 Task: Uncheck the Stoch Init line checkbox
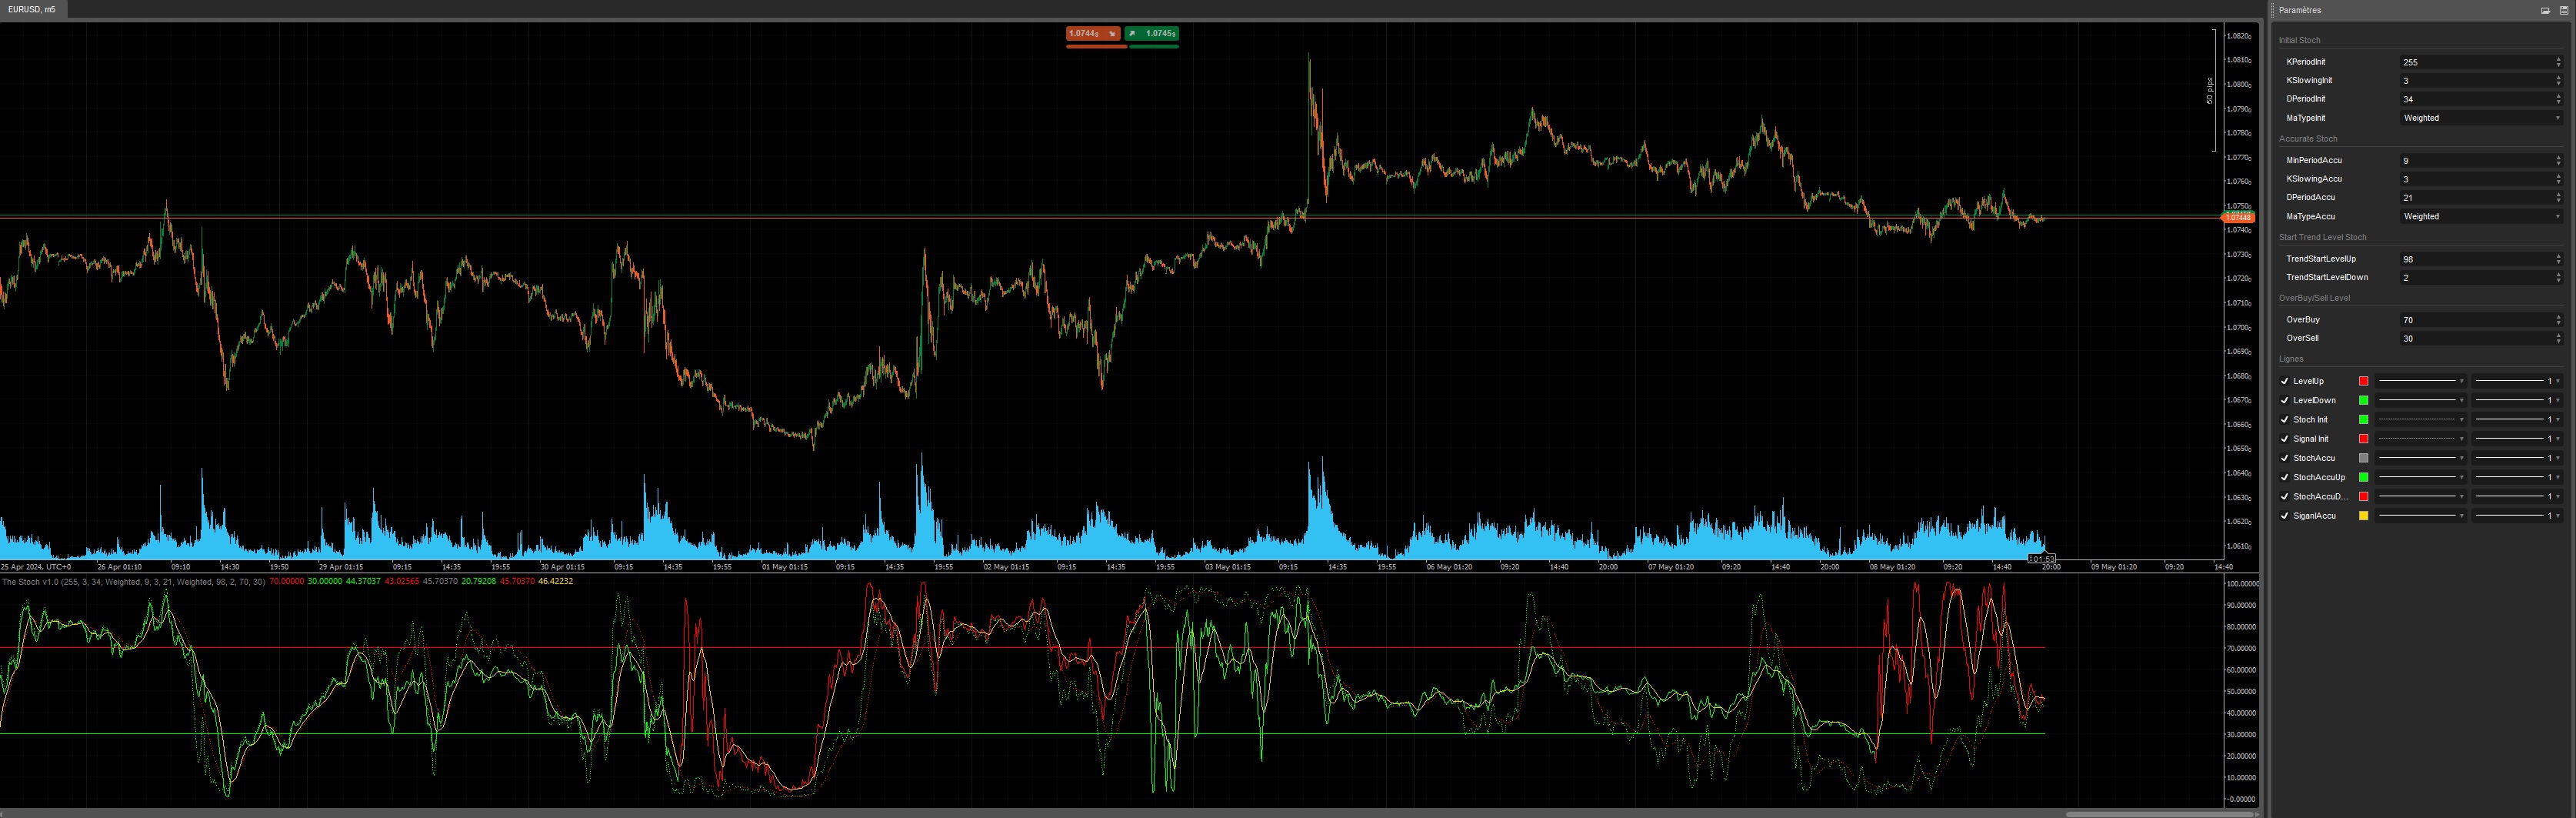2285,420
